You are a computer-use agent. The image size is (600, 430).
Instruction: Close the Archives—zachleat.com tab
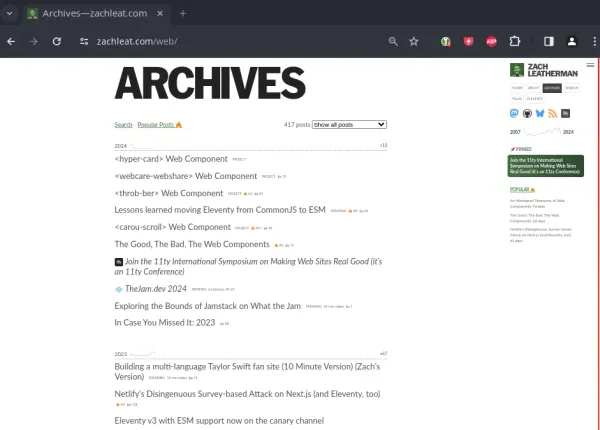point(160,13)
